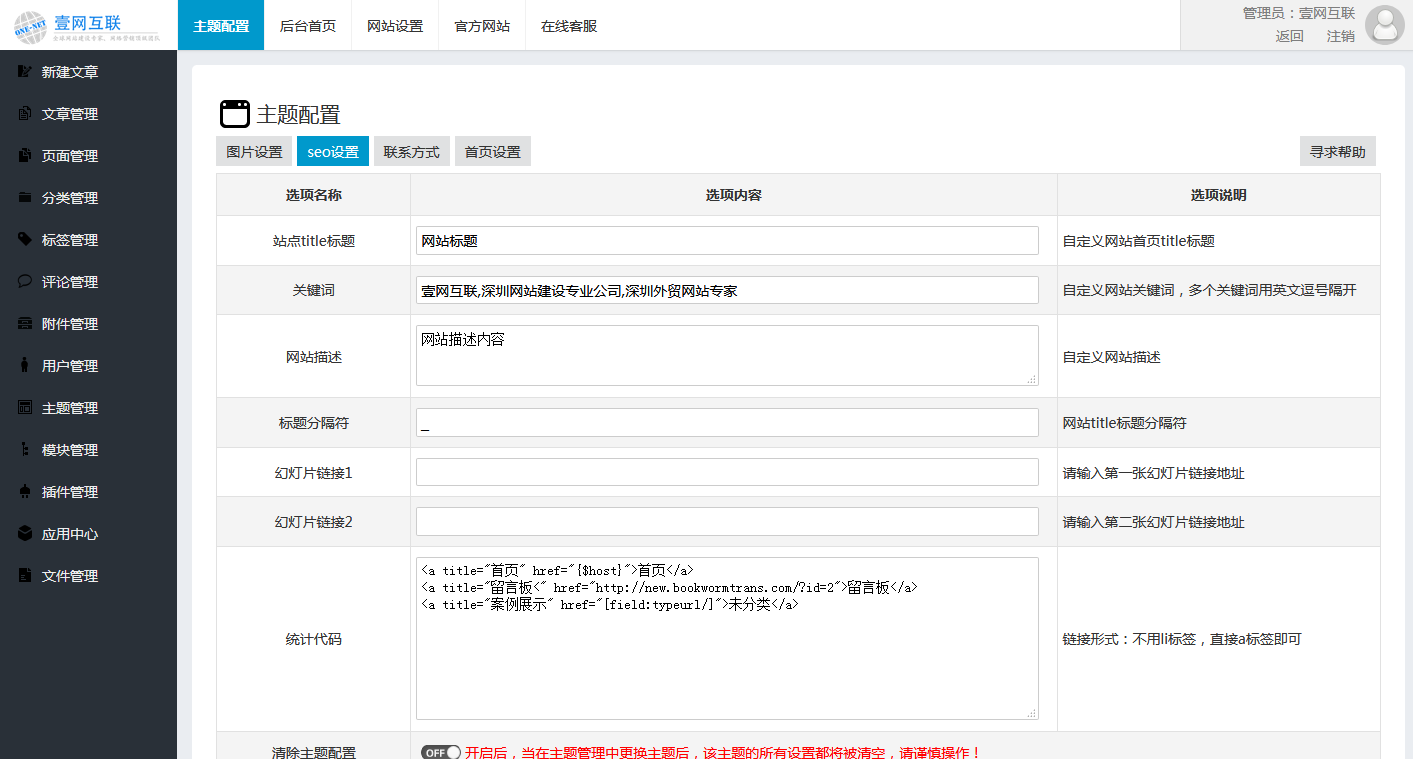Viewport: 1413px width, 759px height.
Task: Click the 自定义网站首页title标题 description text
Action: coord(1139,241)
